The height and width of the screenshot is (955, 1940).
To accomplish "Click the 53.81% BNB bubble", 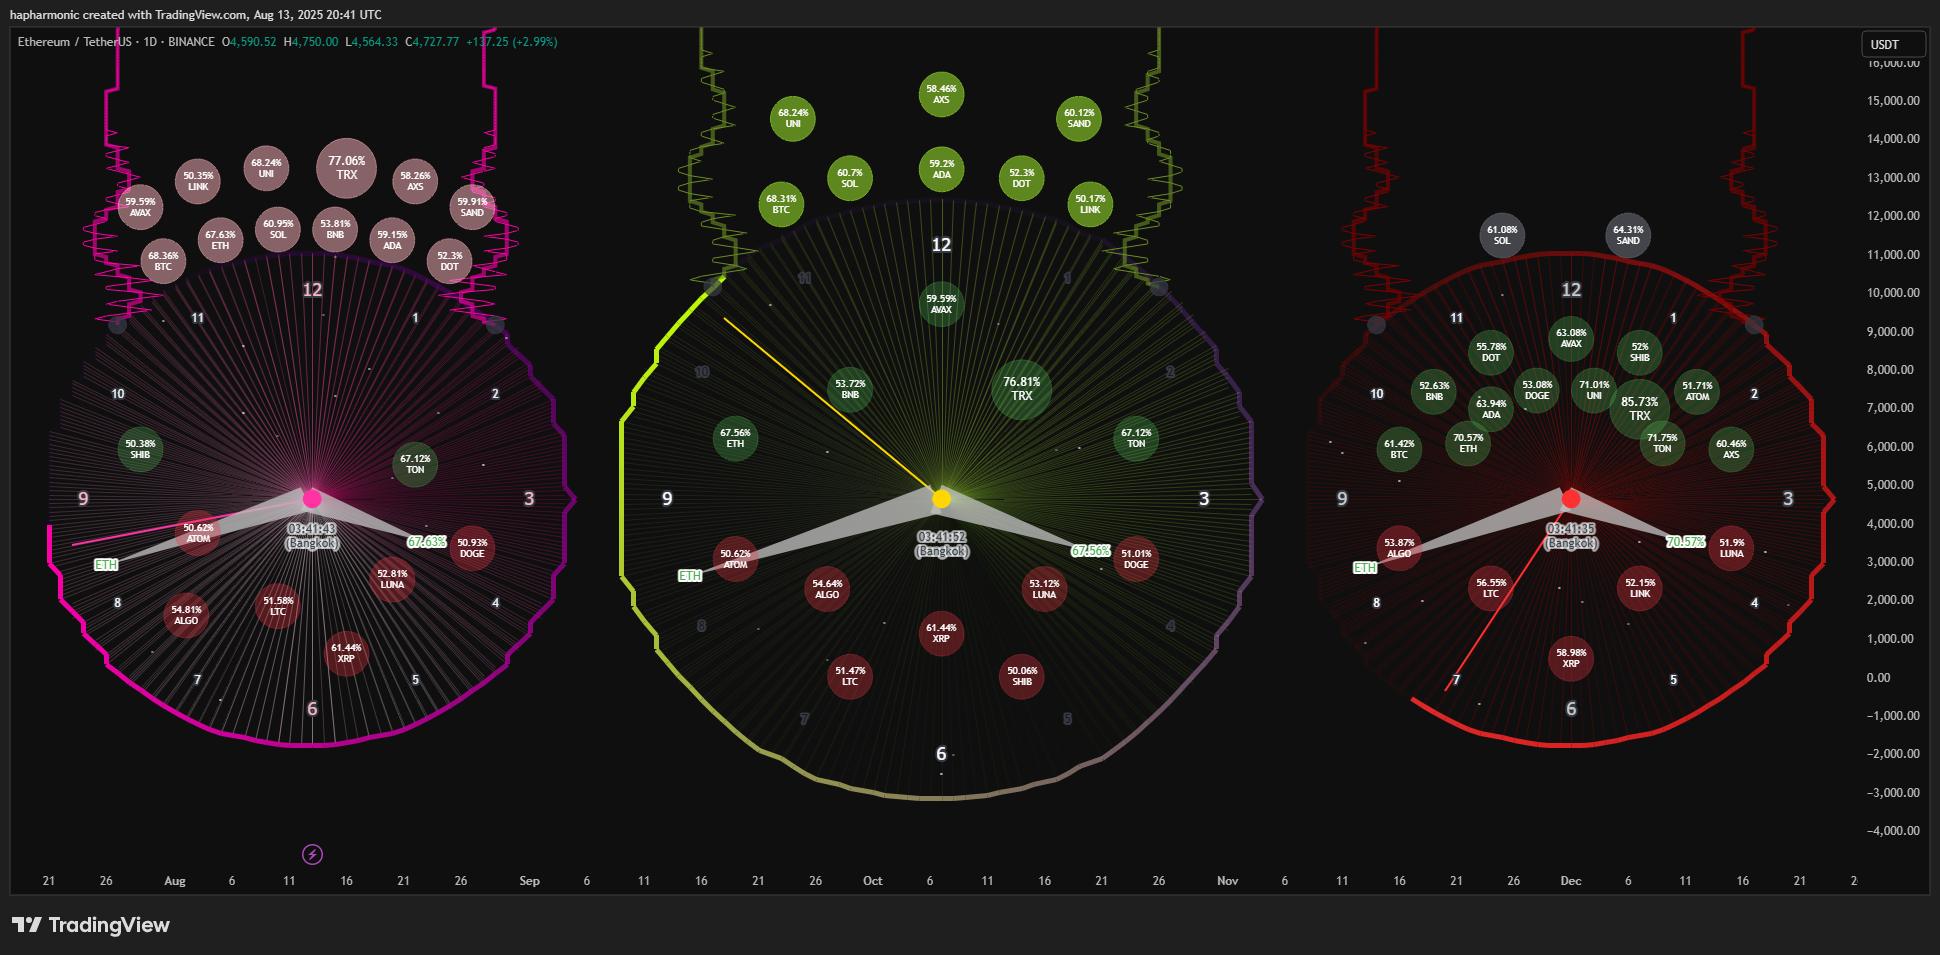I will pos(335,230).
